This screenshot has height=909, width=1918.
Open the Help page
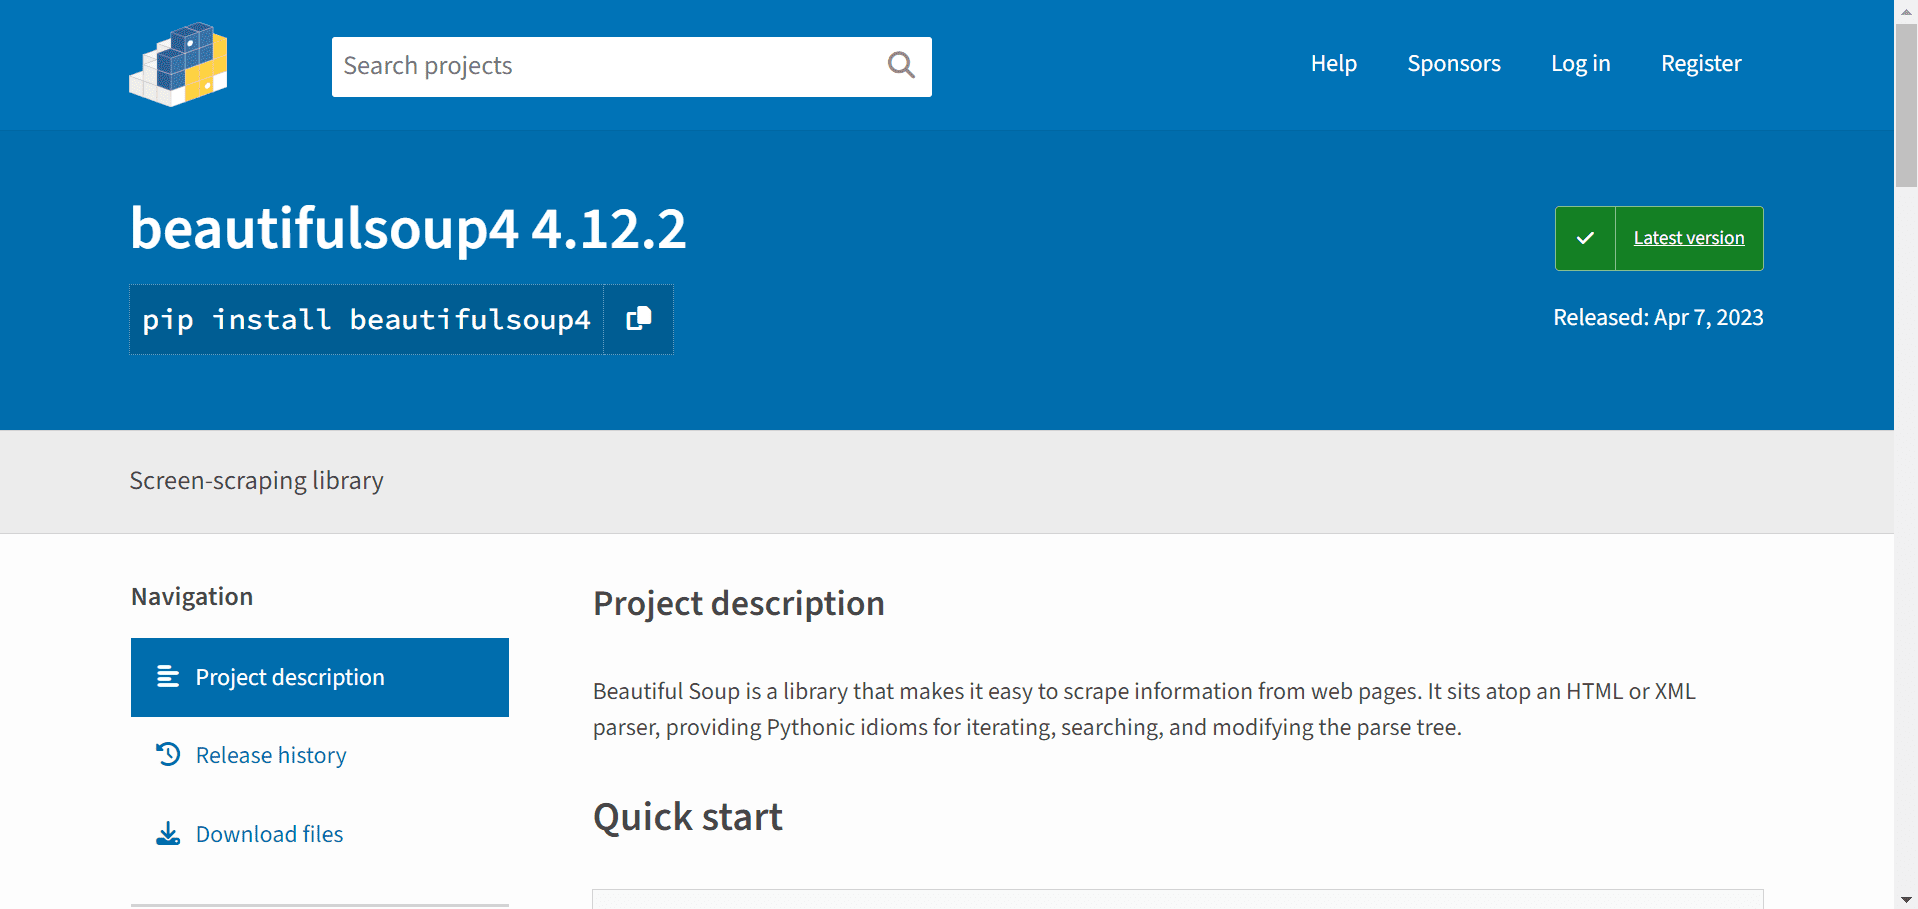pos(1333,63)
